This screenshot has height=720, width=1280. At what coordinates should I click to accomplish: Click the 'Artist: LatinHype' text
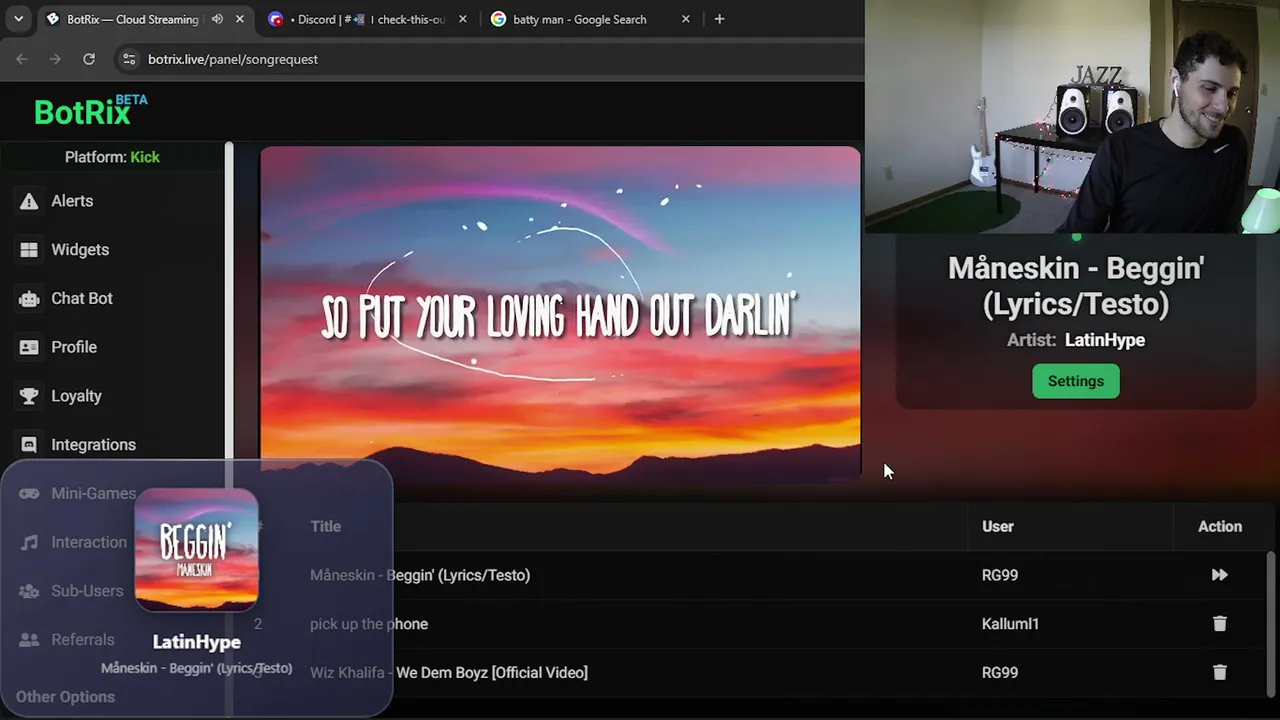[x=1076, y=340]
